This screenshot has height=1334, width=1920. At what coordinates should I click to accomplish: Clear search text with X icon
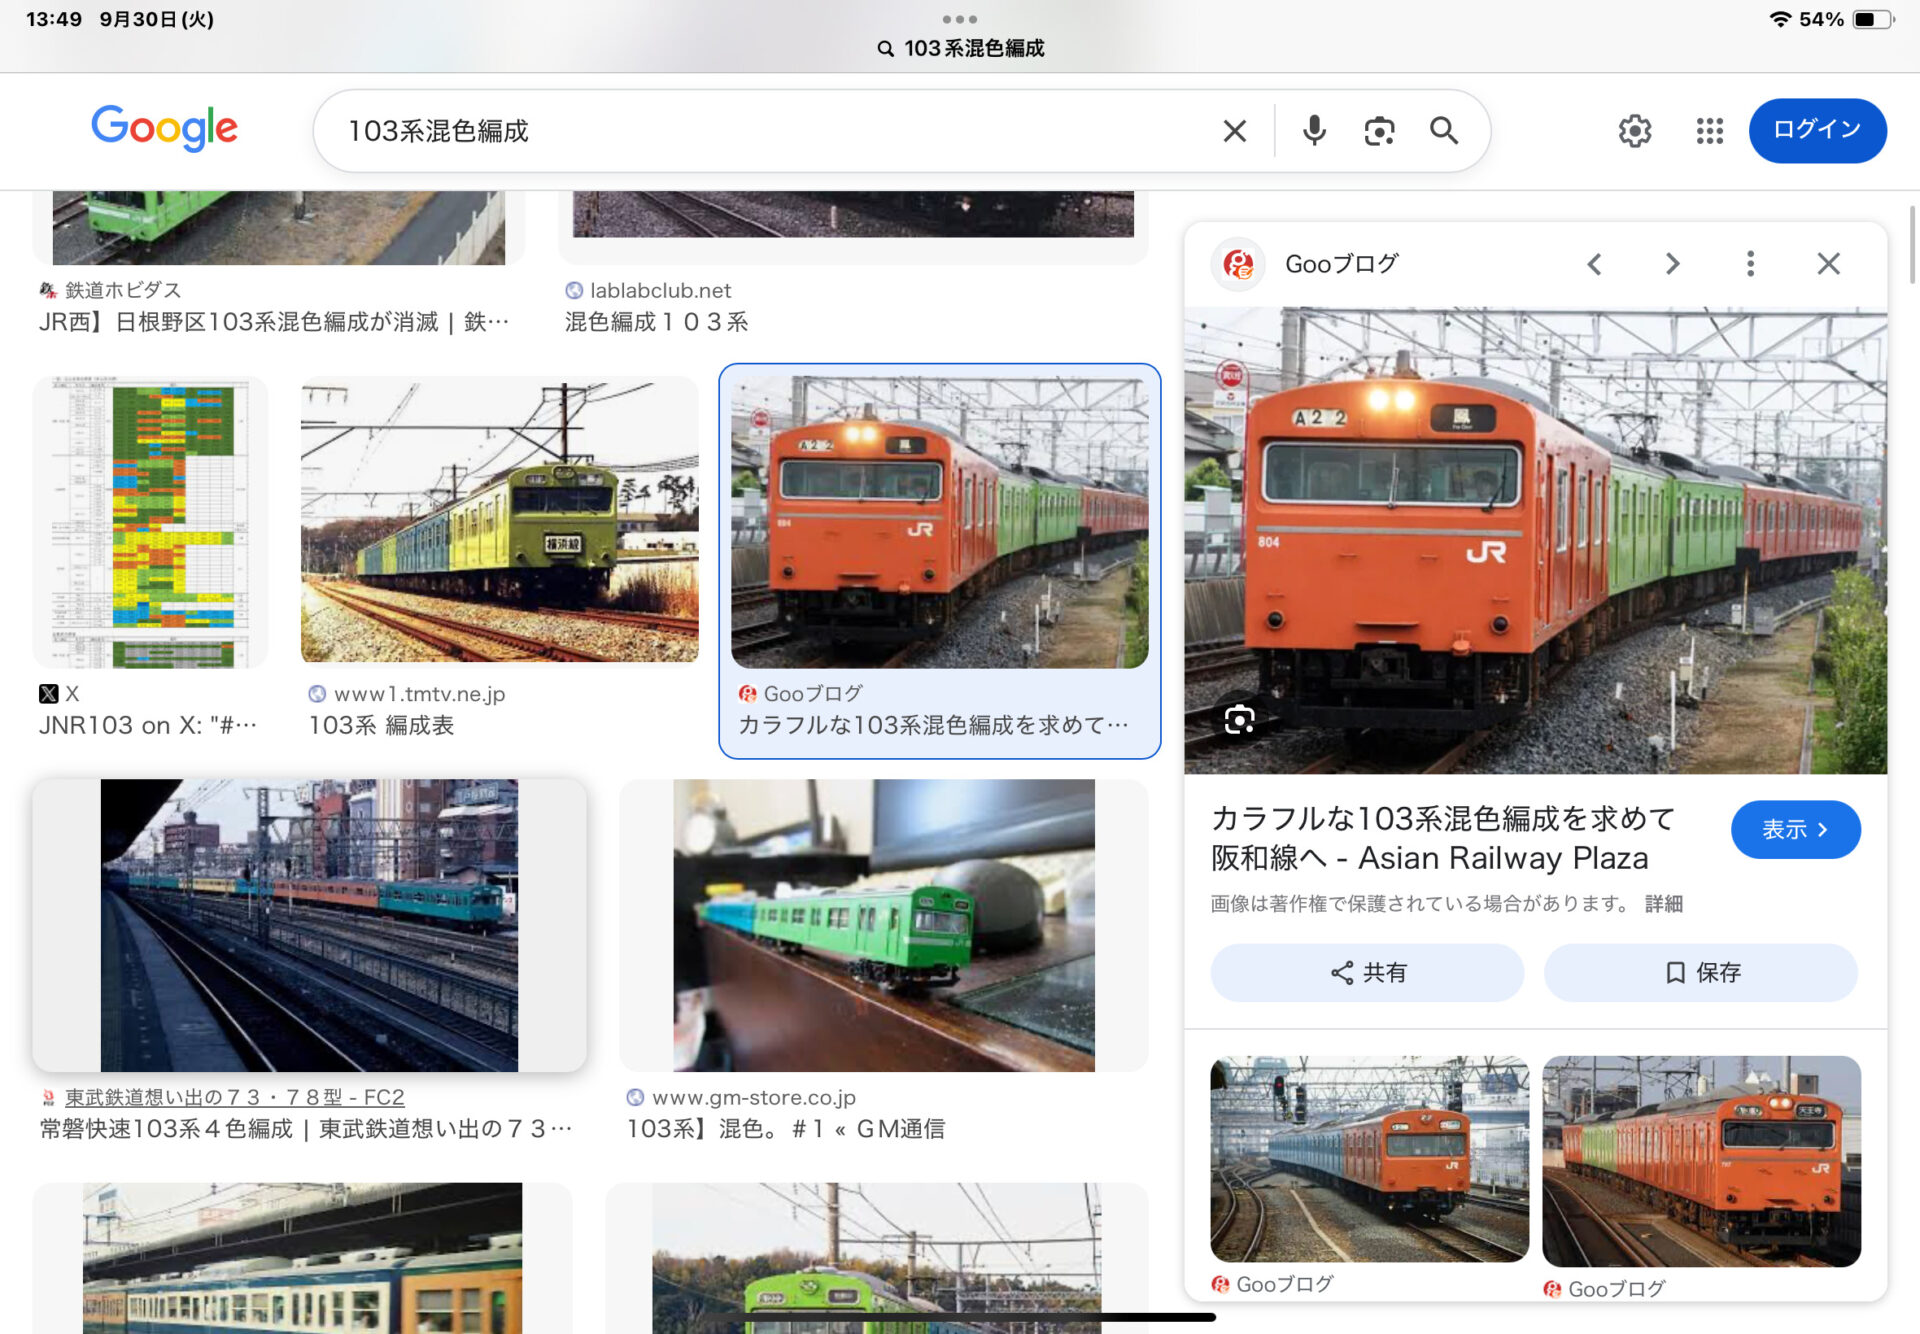[1234, 131]
